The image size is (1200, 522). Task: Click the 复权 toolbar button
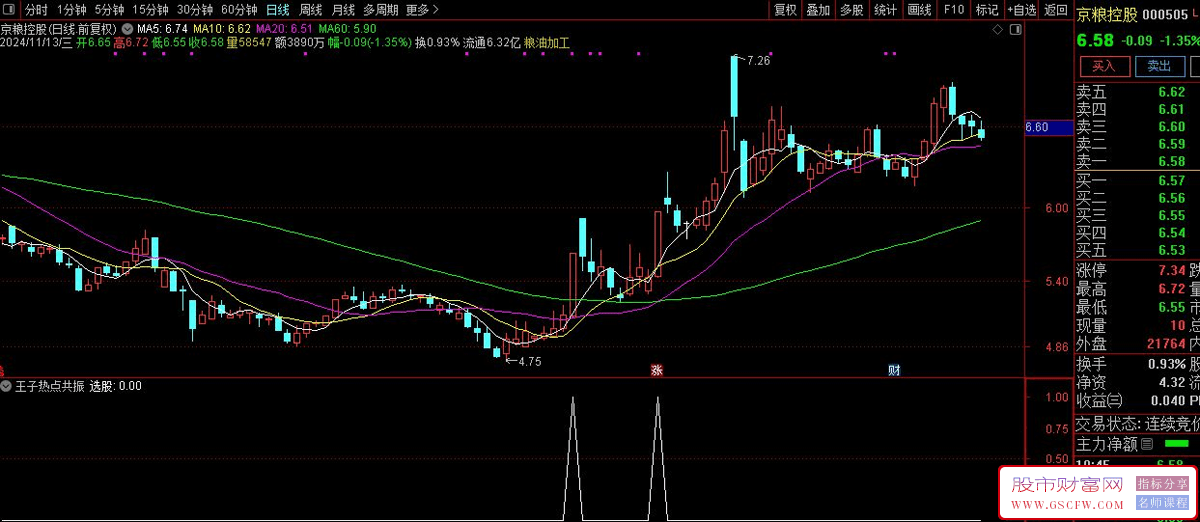[x=786, y=10]
